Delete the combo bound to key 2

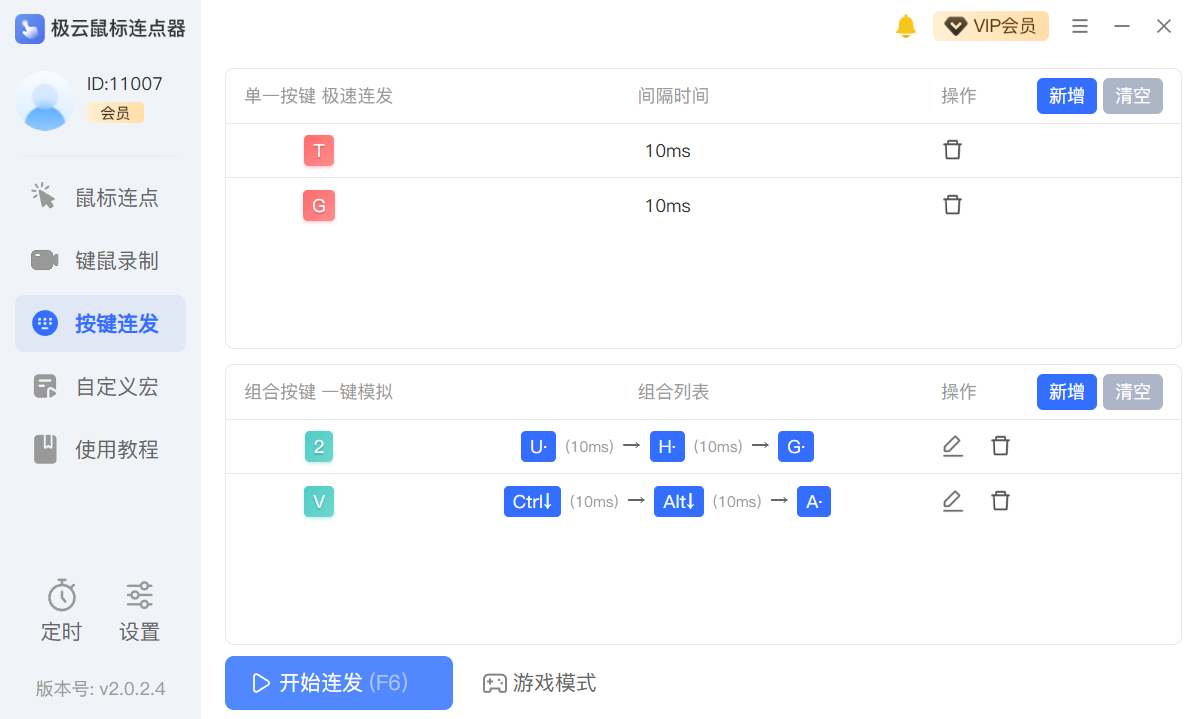pos(1000,446)
